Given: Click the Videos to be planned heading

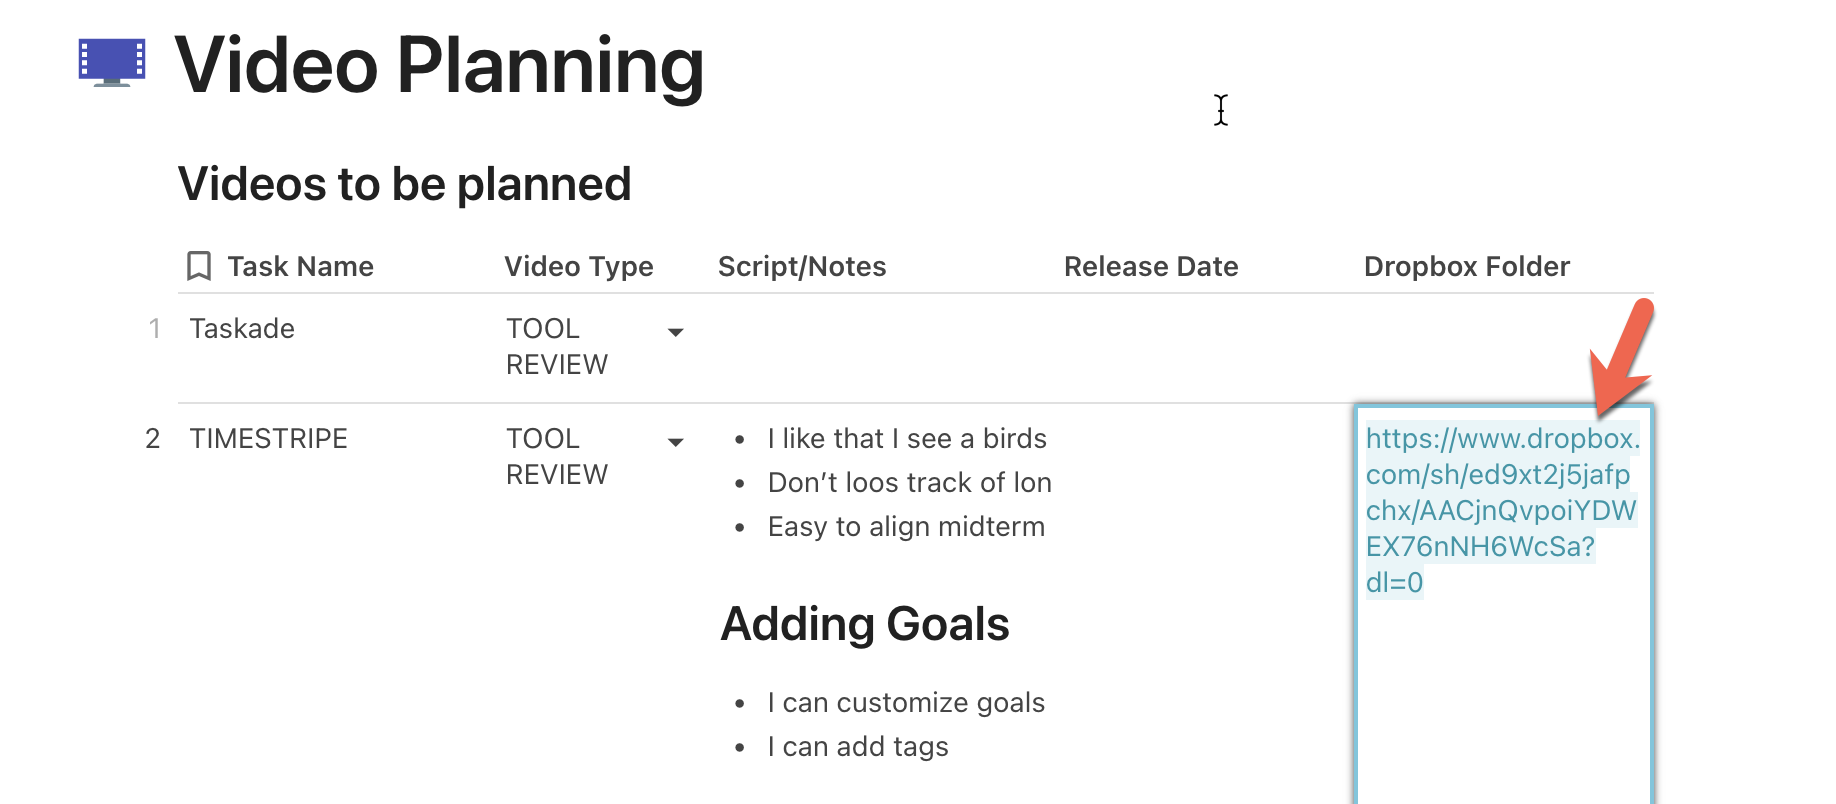Looking at the screenshot, I should (404, 184).
